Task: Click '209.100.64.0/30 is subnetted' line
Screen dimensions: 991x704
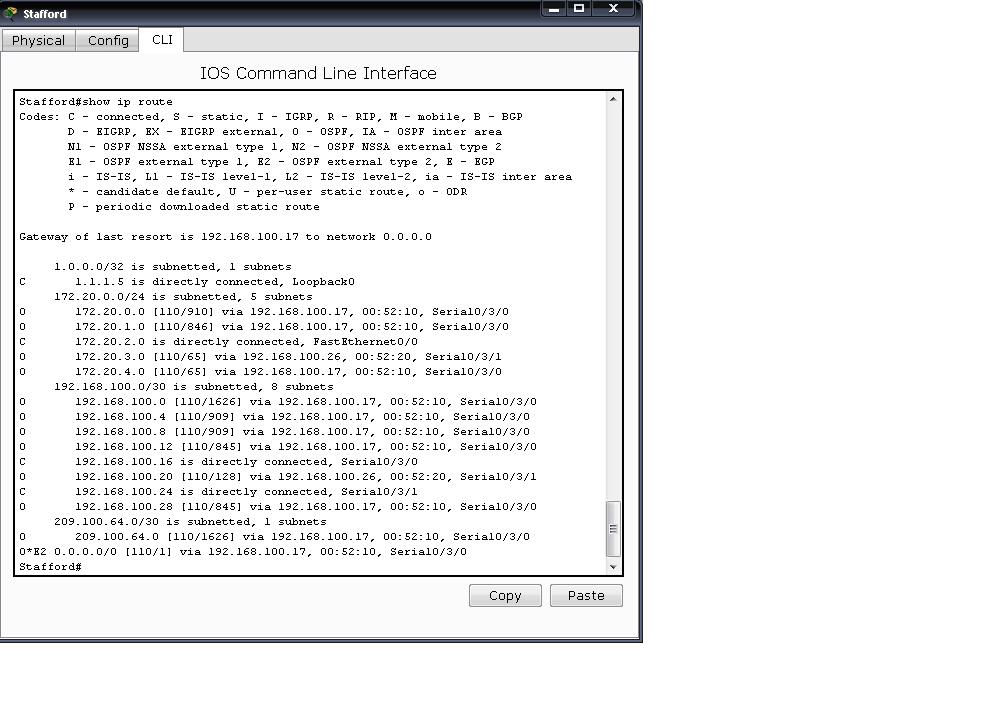Action: [190, 522]
